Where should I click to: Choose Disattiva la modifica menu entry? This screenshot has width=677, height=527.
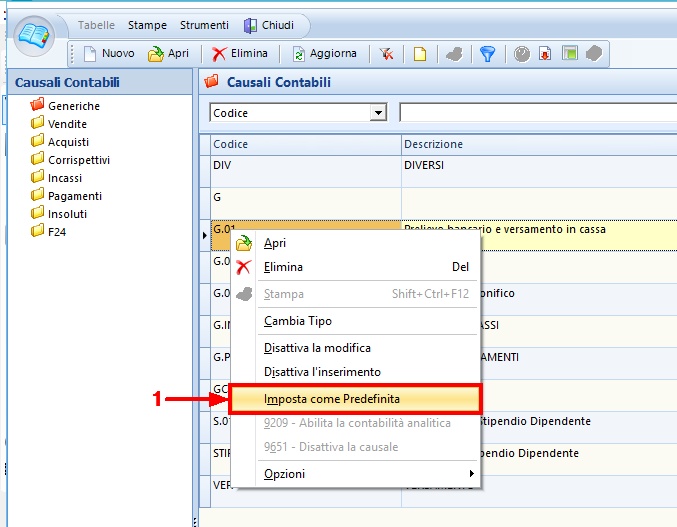point(317,348)
